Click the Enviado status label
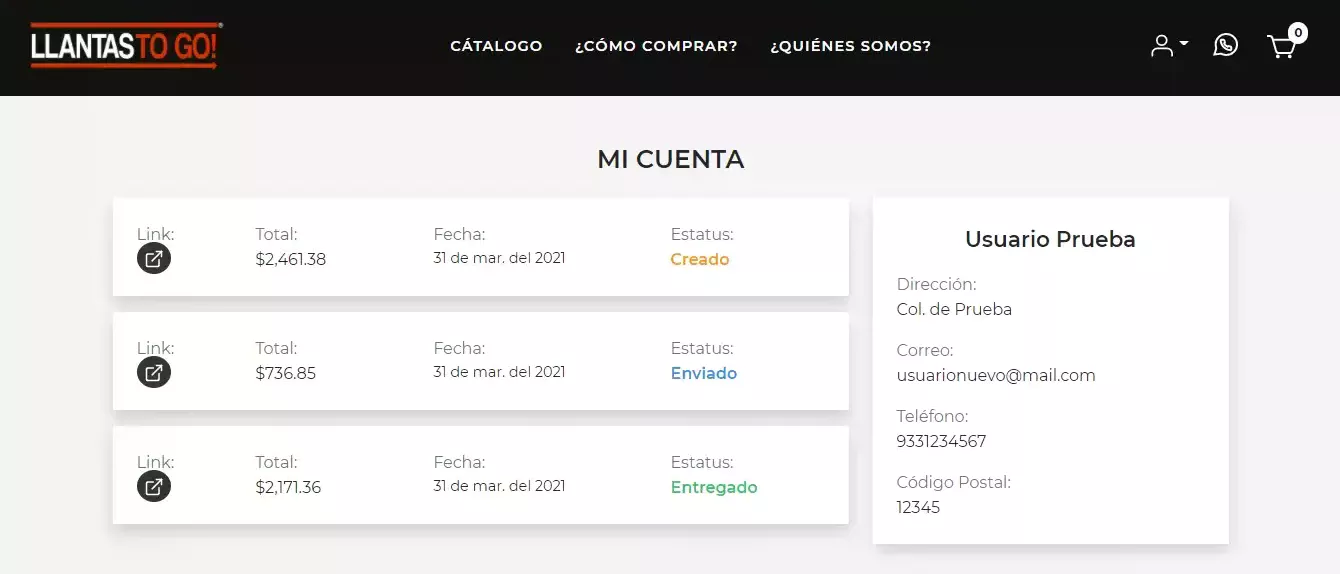Viewport: 1340px width, 574px height. pyautogui.click(x=703, y=374)
